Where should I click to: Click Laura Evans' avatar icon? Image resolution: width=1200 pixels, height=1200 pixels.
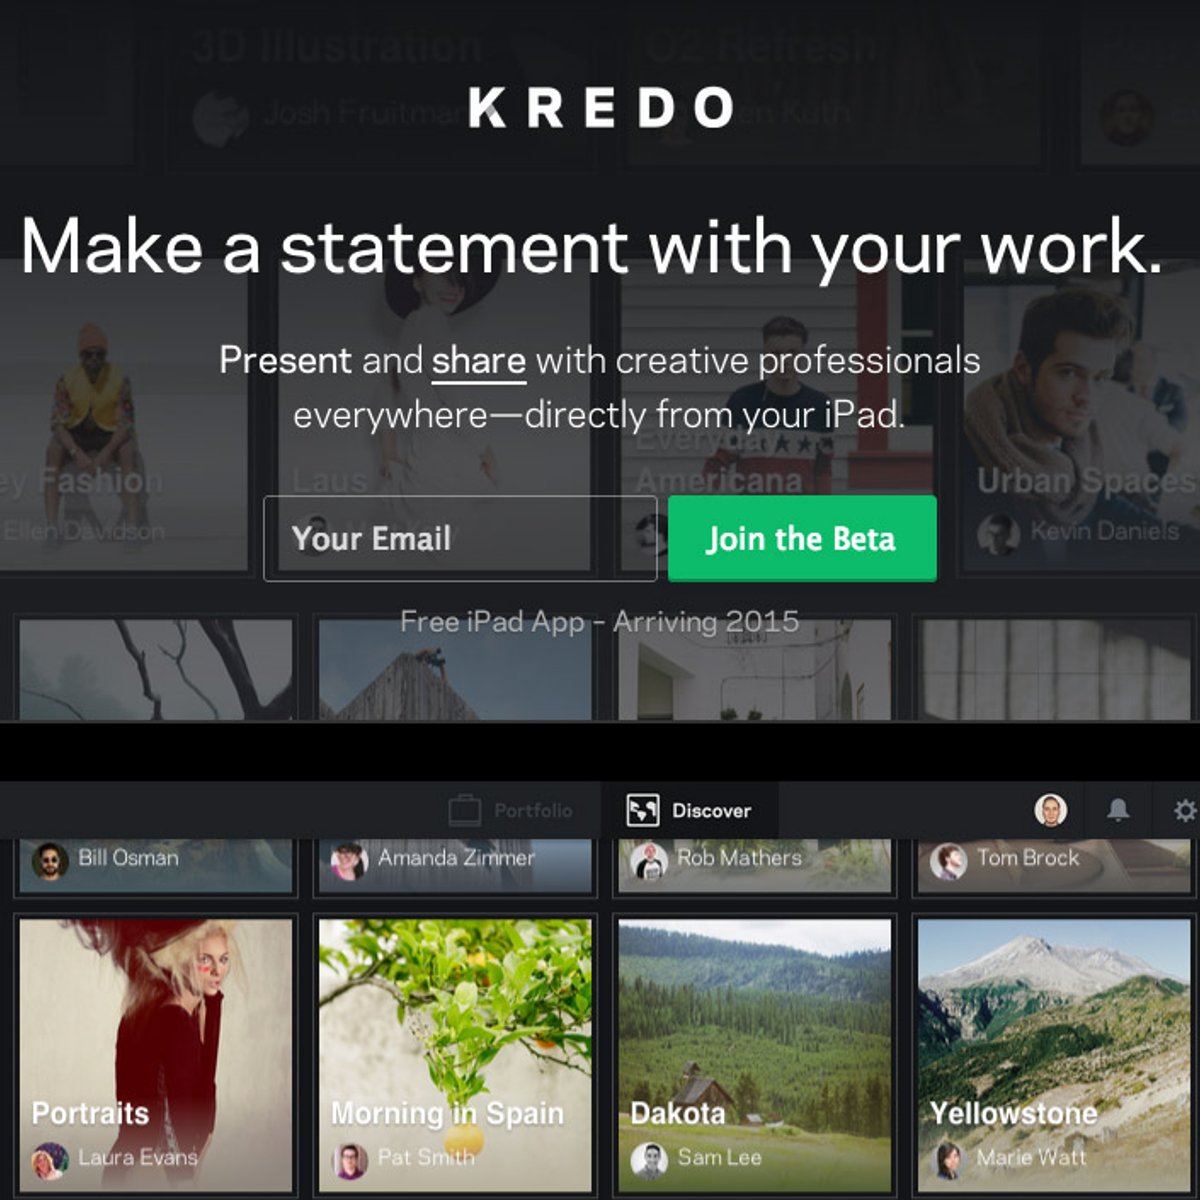click(x=50, y=1160)
